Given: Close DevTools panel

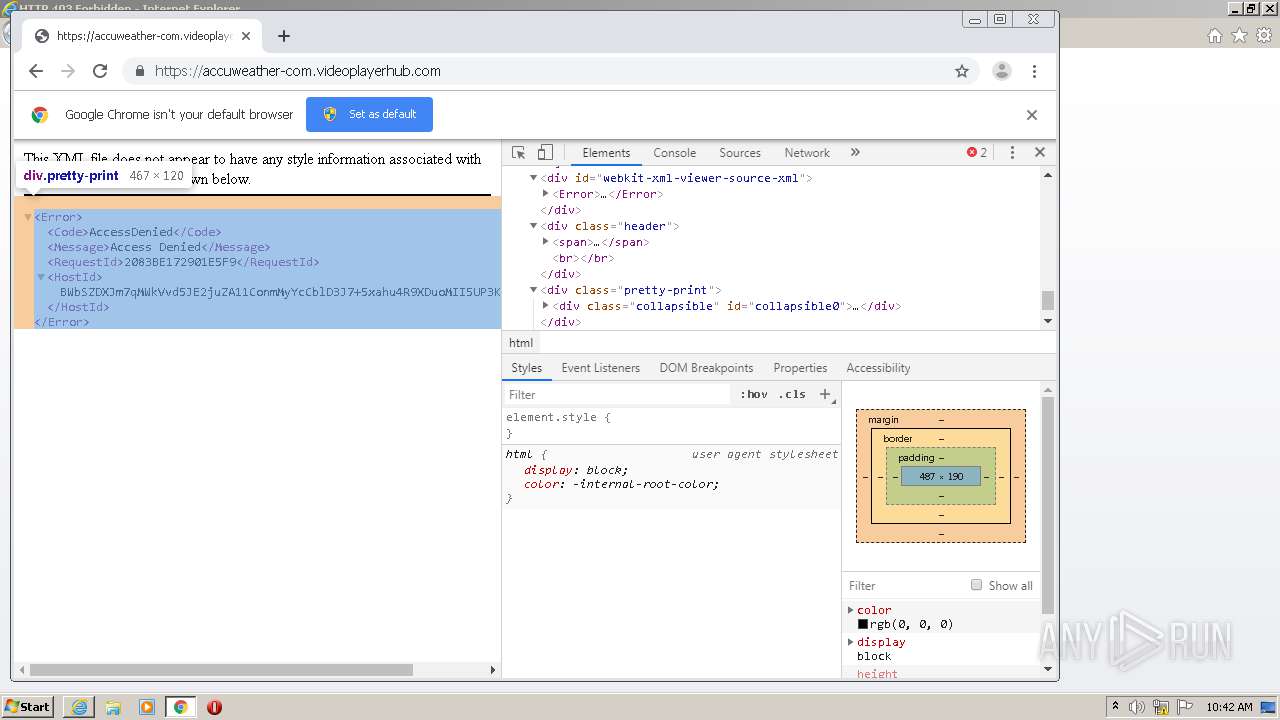Looking at the screenshot, I should pos(1040,153).
